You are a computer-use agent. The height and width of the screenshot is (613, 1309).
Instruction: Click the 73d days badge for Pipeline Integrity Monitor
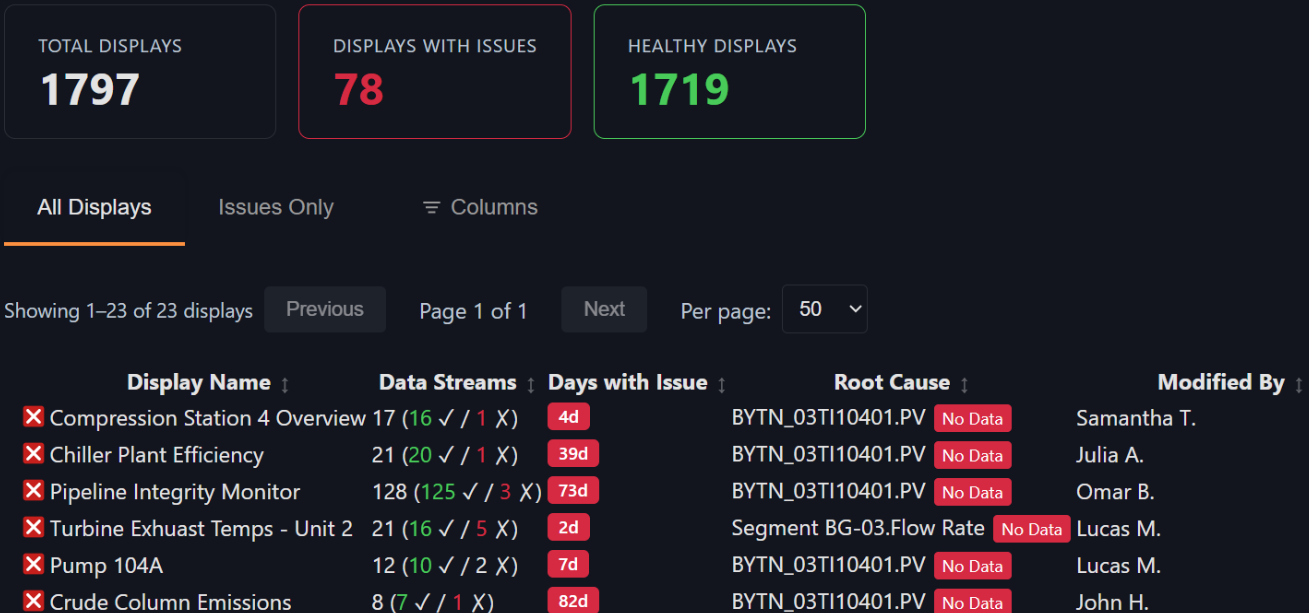point(573,491)
